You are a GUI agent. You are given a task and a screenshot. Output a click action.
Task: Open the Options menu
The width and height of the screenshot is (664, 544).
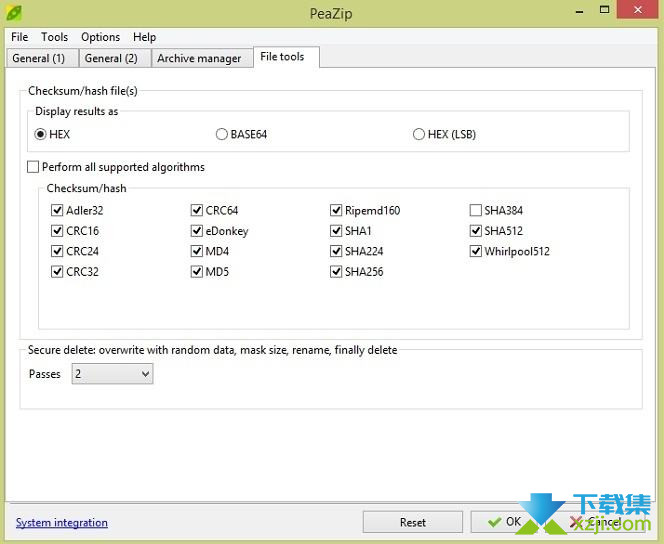(100, 37)
